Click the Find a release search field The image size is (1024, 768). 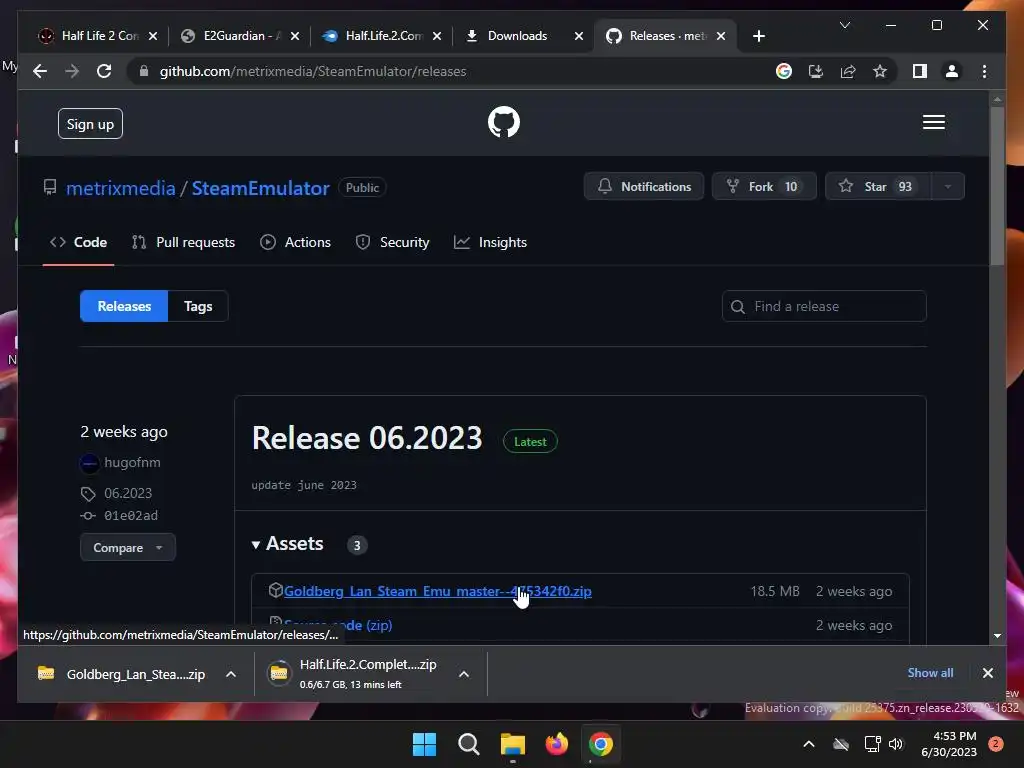click(824, 306)
